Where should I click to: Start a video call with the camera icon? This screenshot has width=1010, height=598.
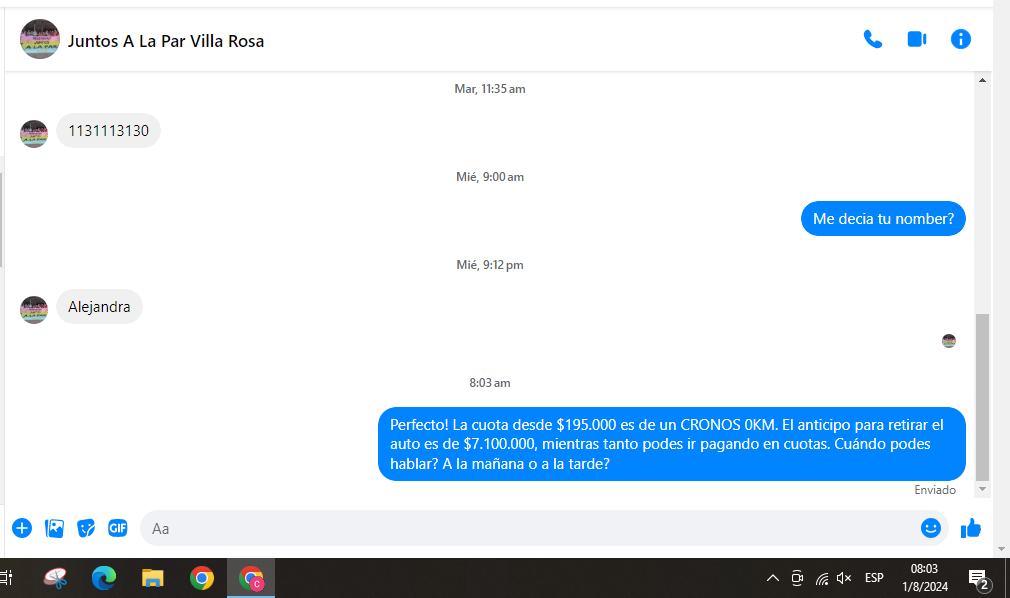(916, 40)
